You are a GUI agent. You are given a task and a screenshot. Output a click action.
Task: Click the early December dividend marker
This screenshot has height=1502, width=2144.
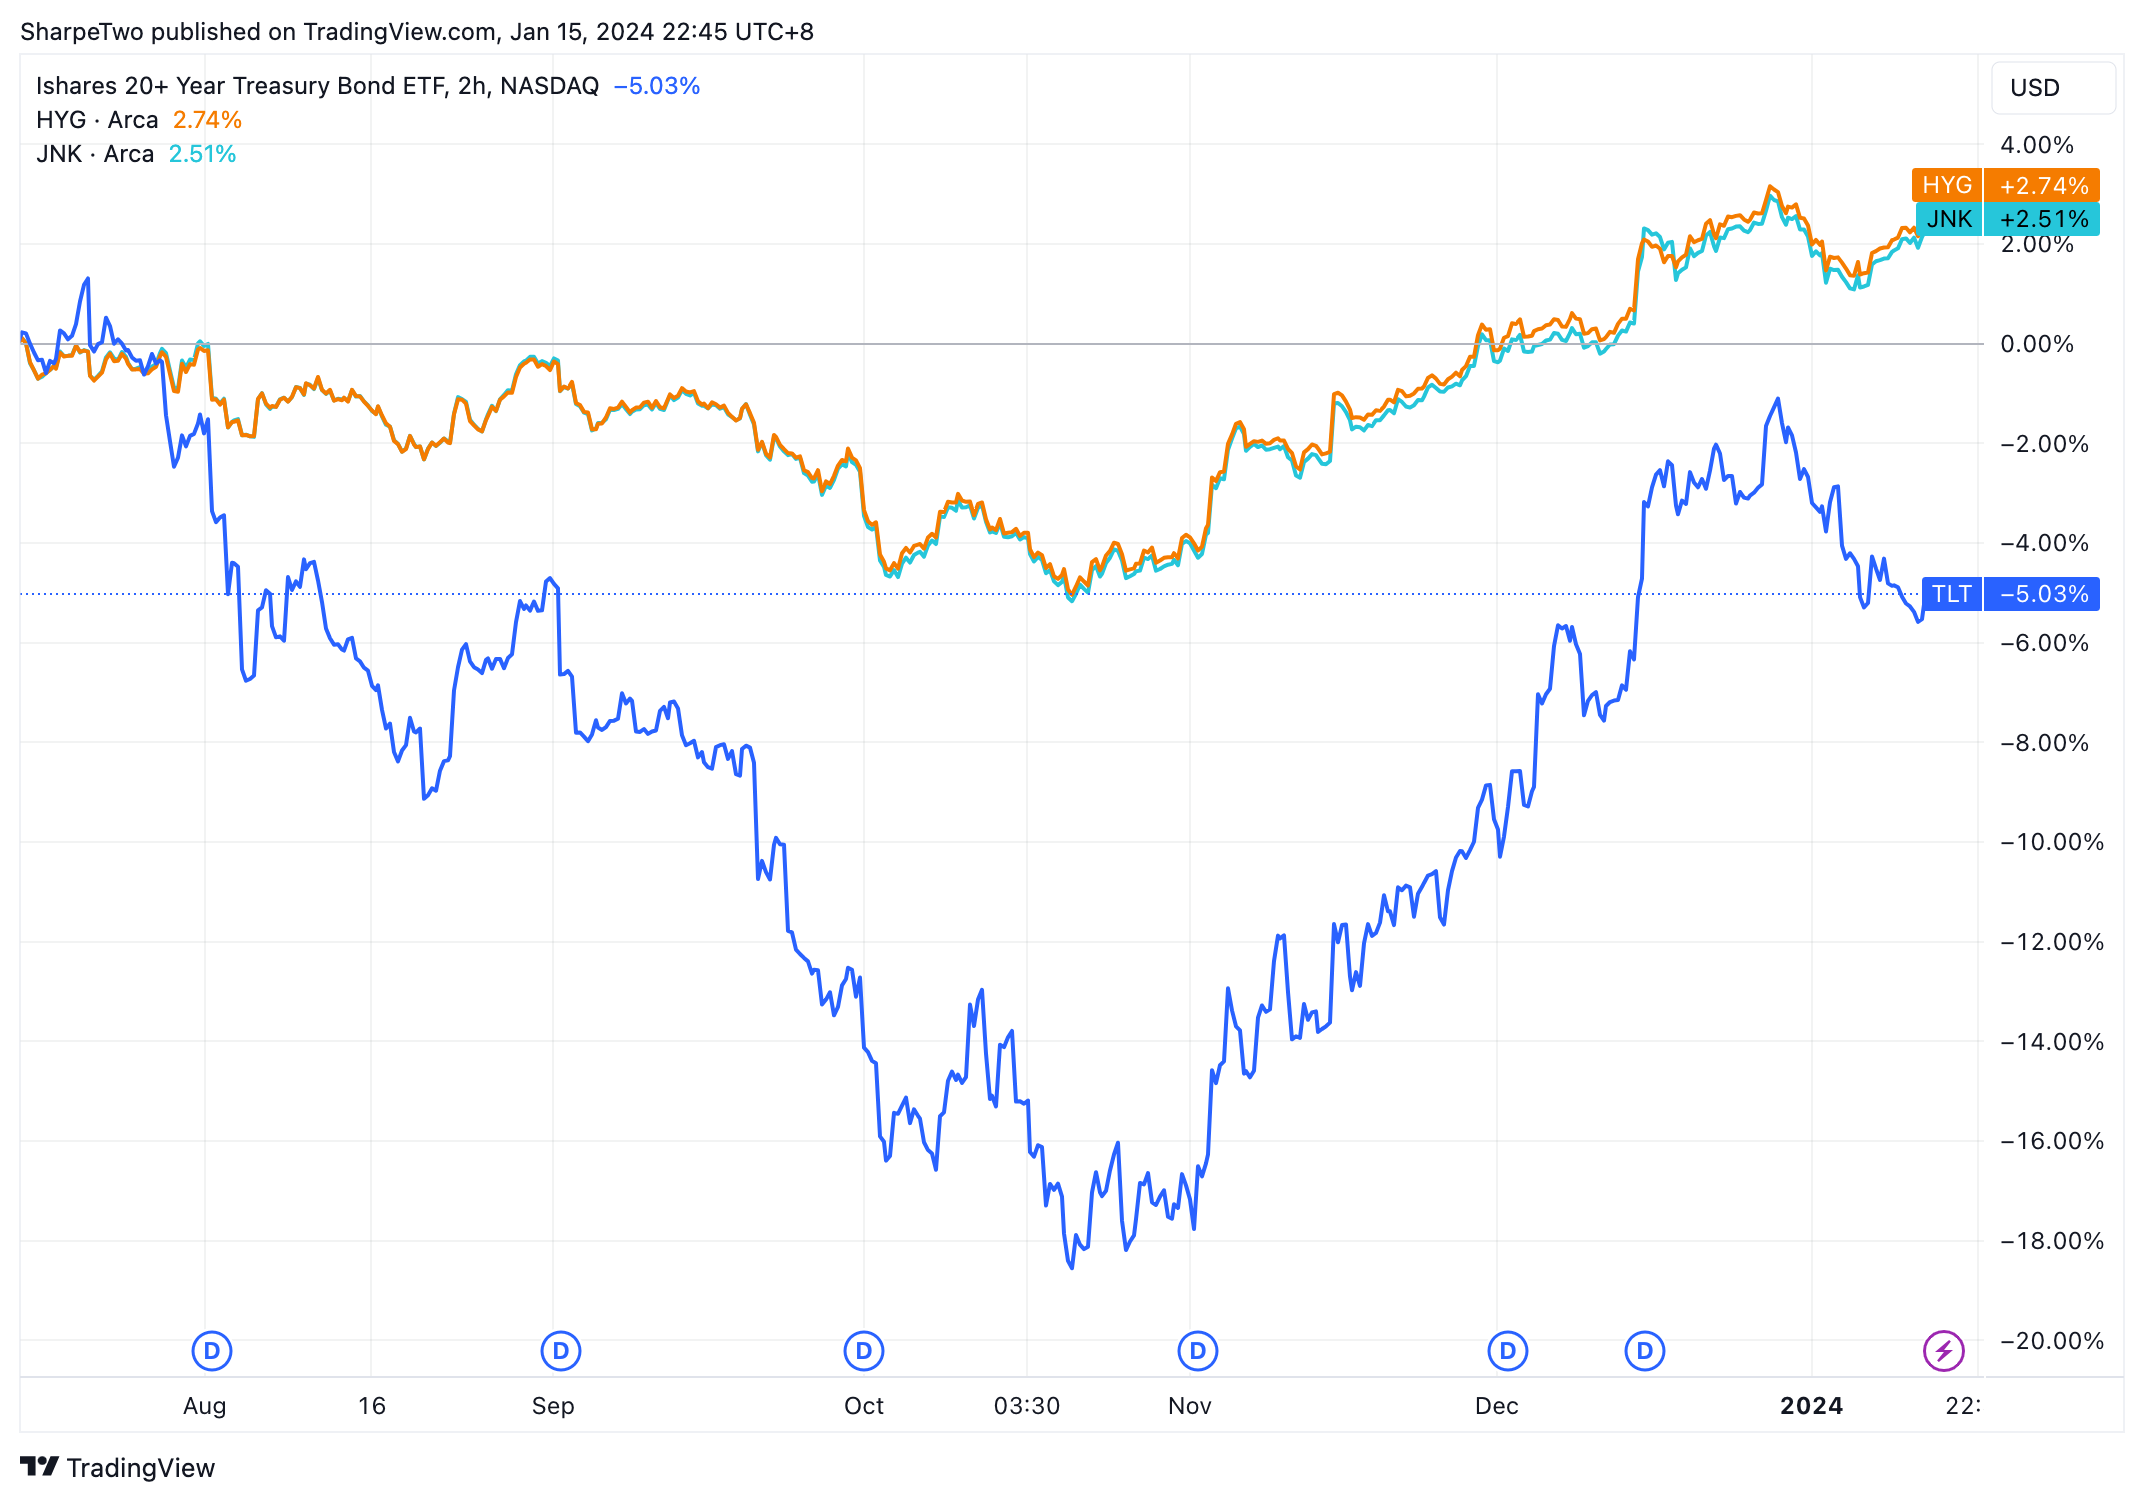1507,1351
